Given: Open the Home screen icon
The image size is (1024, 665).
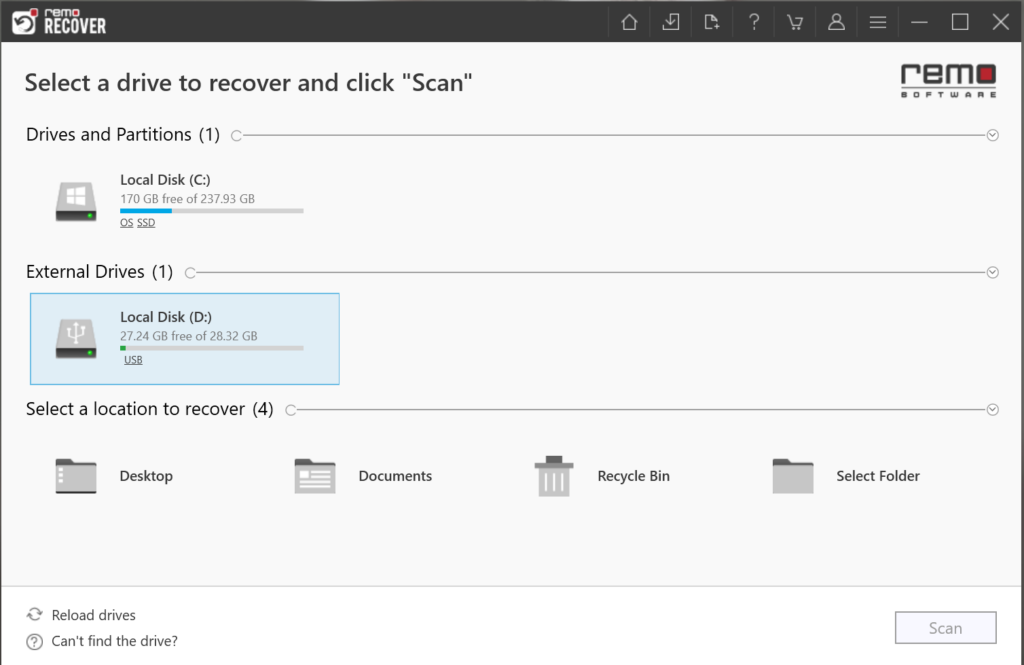Looking at the screenshot, I should pos(628,21).
